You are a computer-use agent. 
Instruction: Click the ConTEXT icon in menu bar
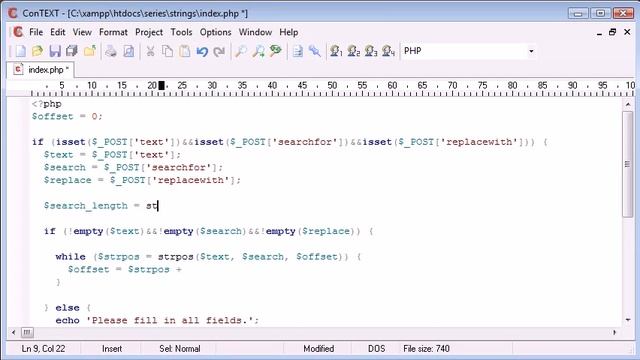coord(18,32)
